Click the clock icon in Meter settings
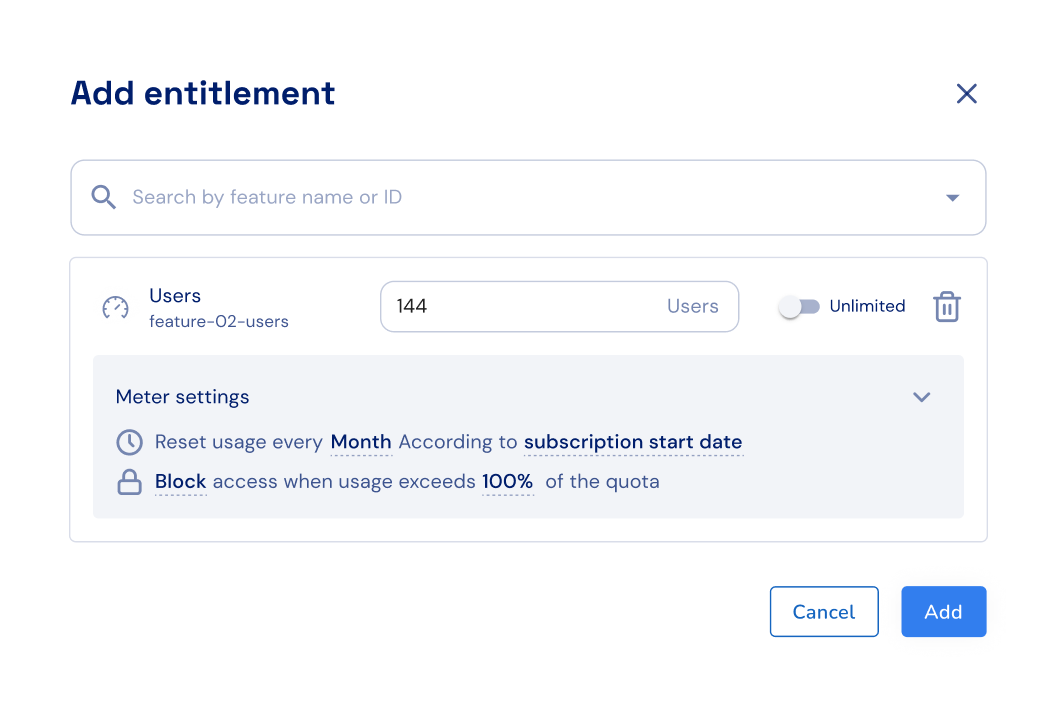 tap(129, 442)
